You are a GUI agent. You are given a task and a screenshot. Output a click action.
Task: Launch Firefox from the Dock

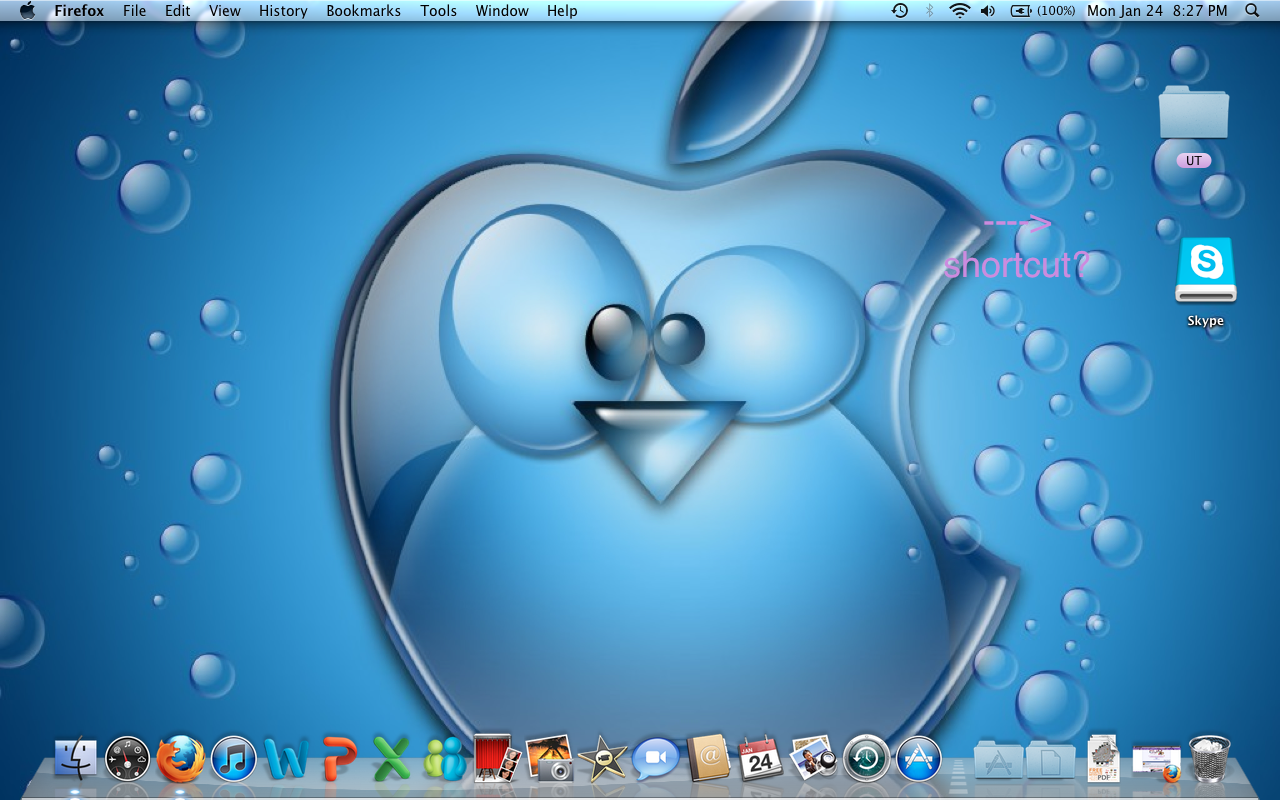181,759
